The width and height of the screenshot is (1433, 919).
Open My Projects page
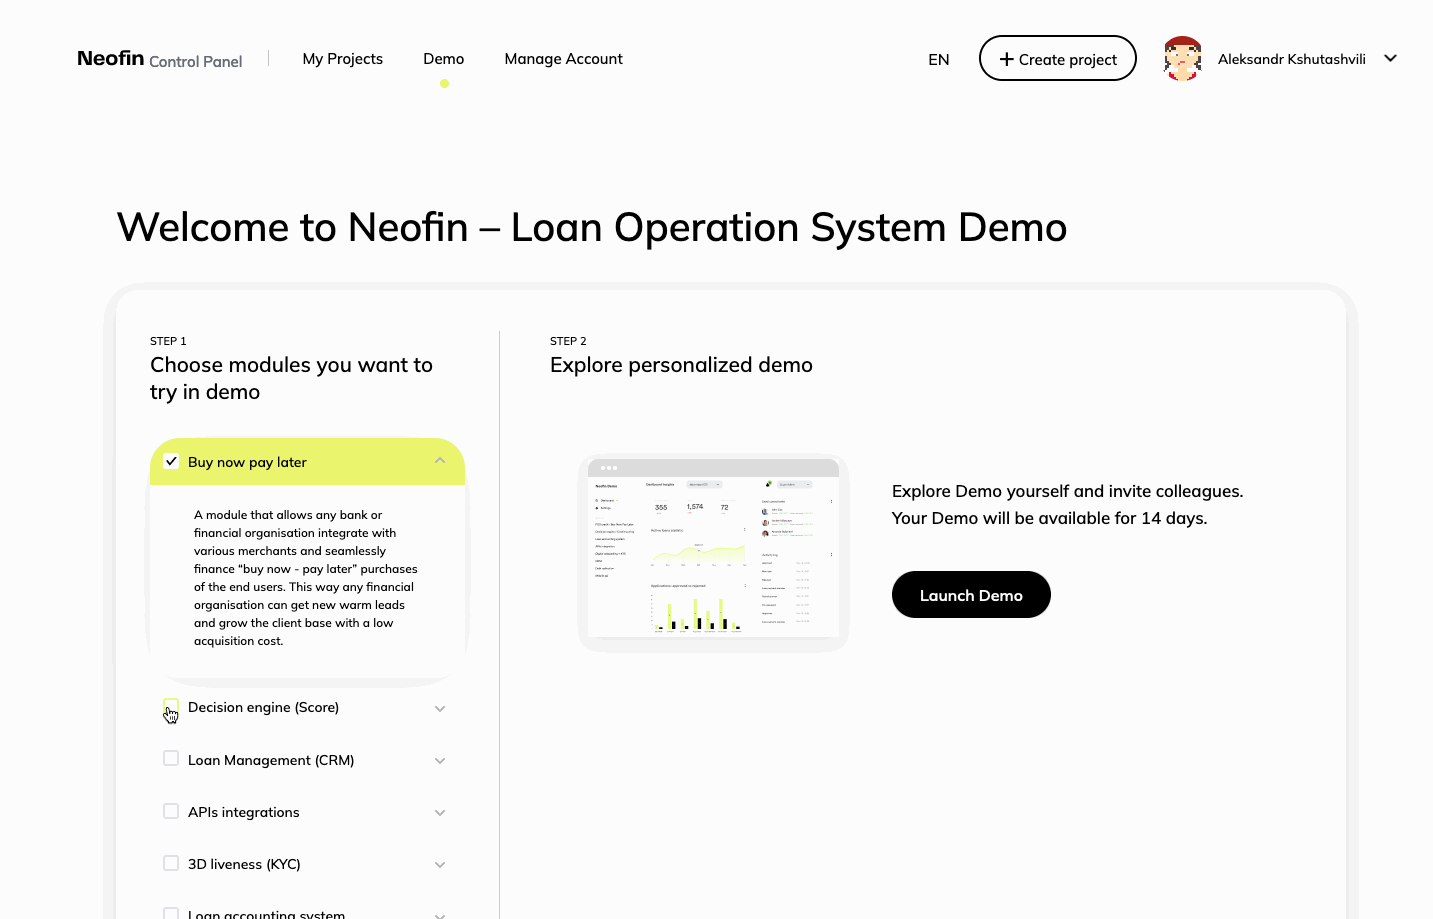point(343,59)
